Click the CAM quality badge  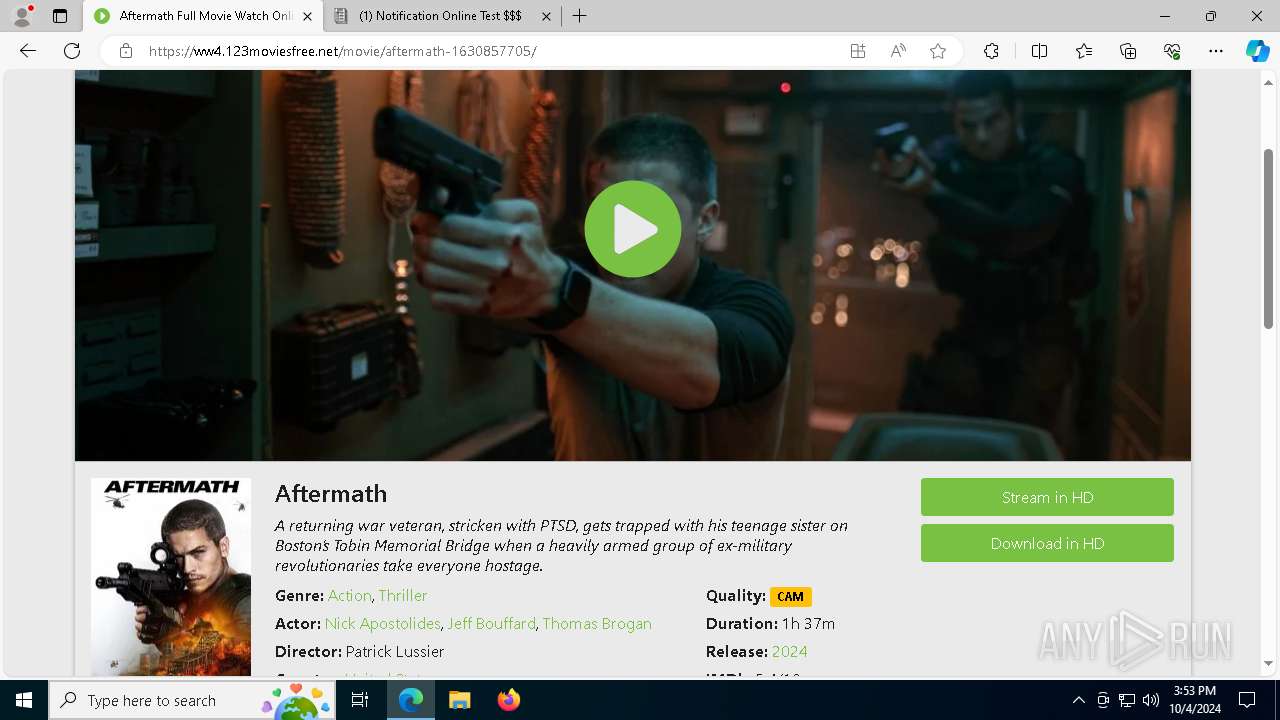coord(790,596)
